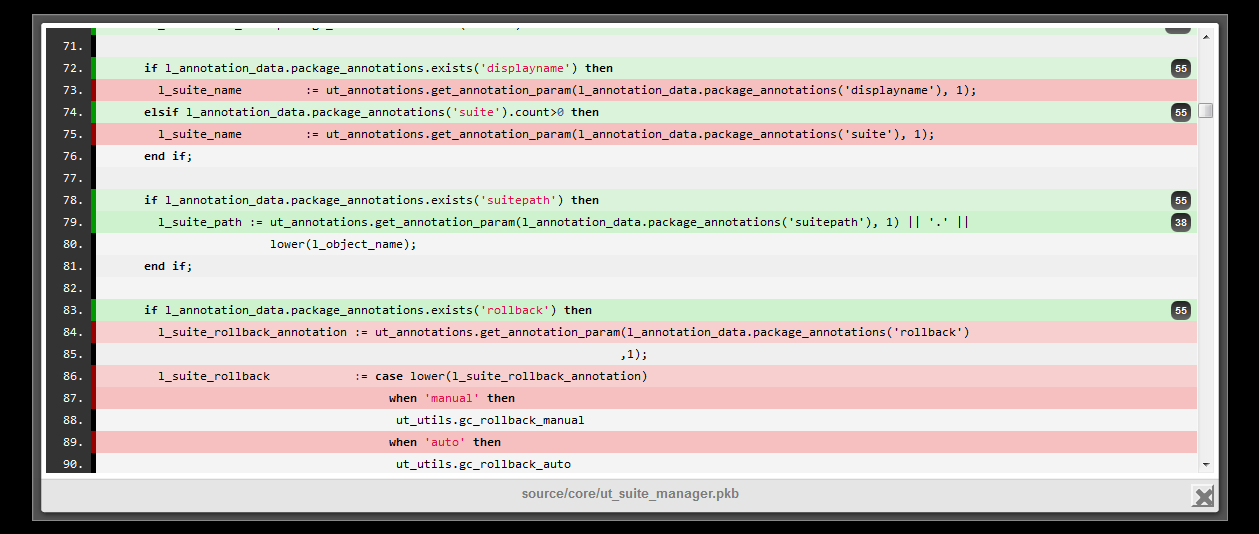Viewport: 1259px width, 534px height.
Task: Click hit count badge on line 74
Action: (x=1181, y=112)
